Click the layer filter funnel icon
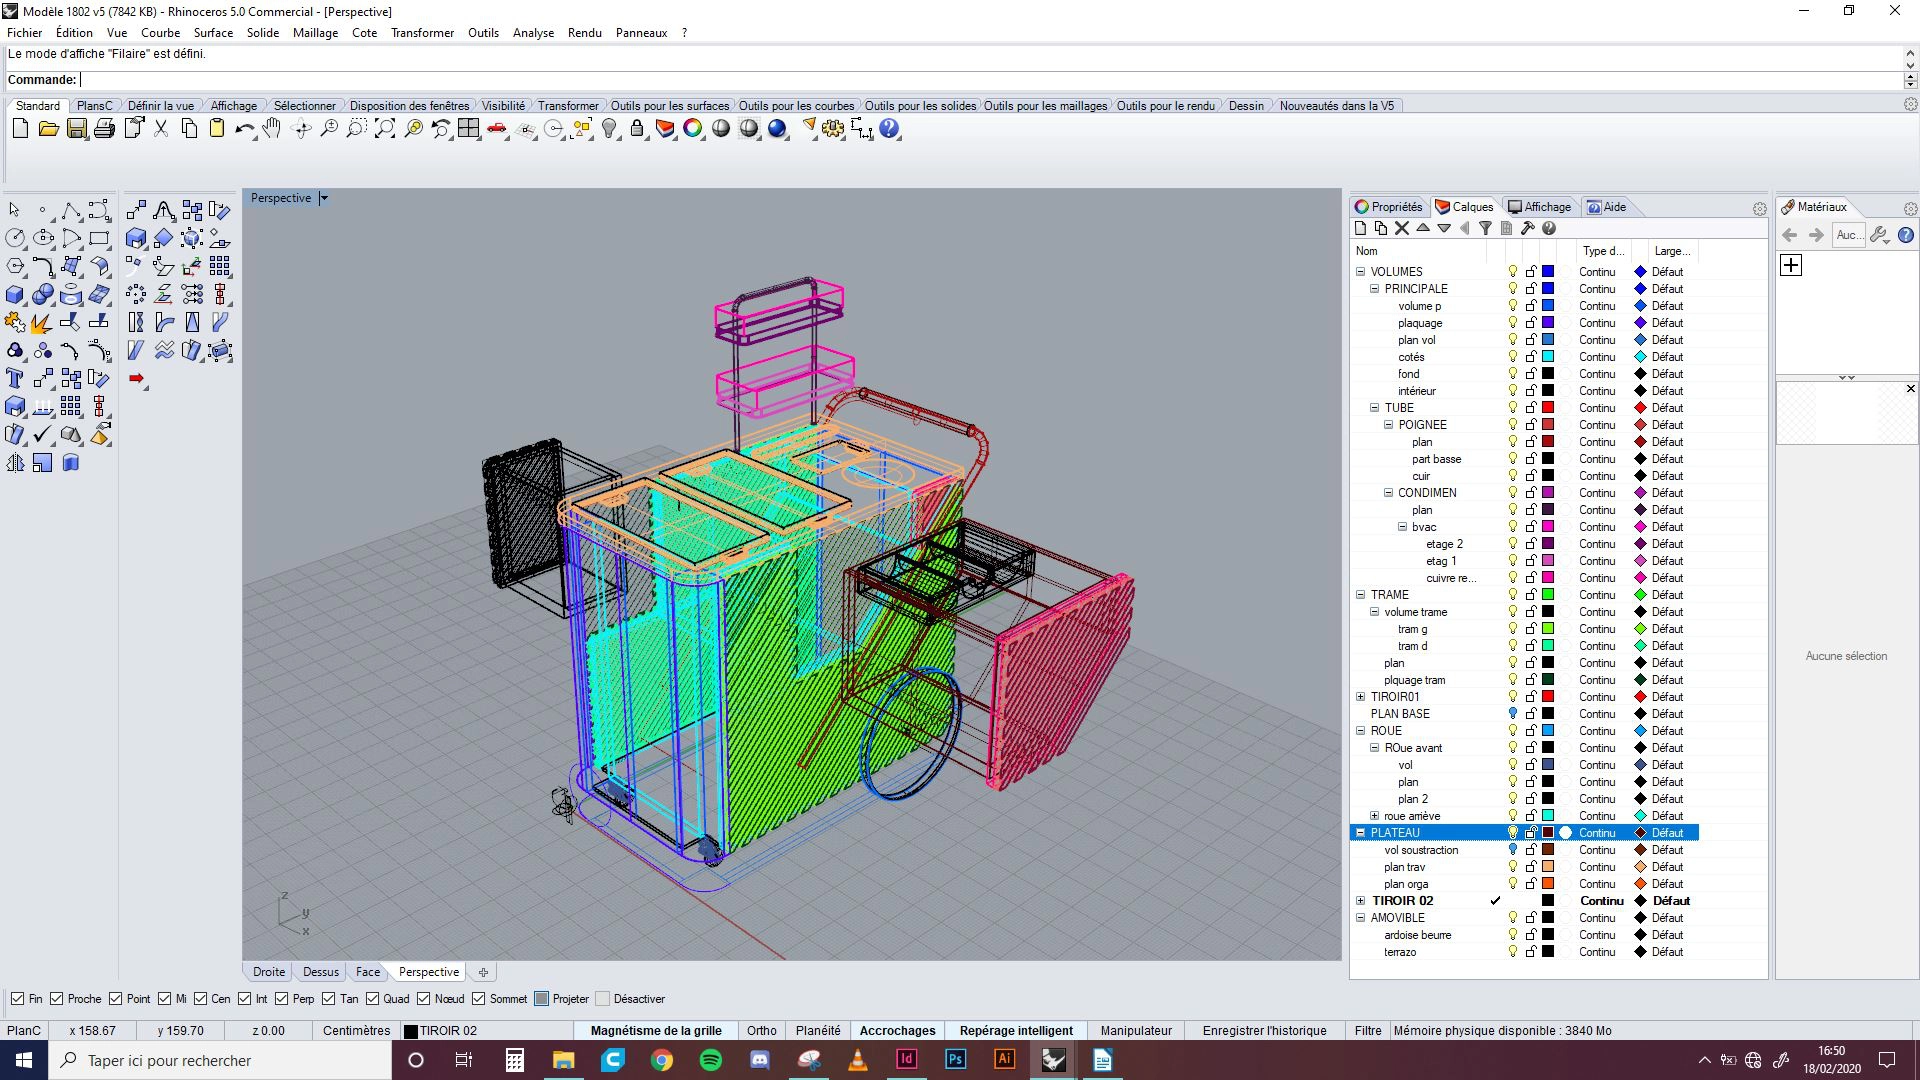The height and width of the screenshot is (1080, 1920). [1485, 228]
